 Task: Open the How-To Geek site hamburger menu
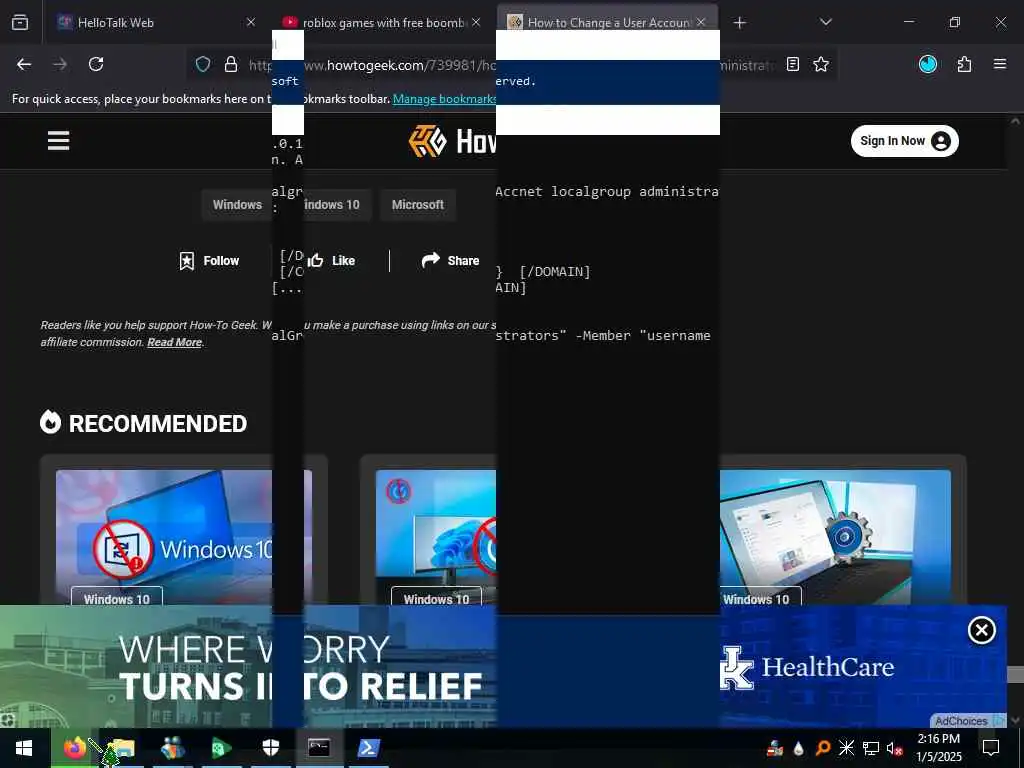coord(58,140)
